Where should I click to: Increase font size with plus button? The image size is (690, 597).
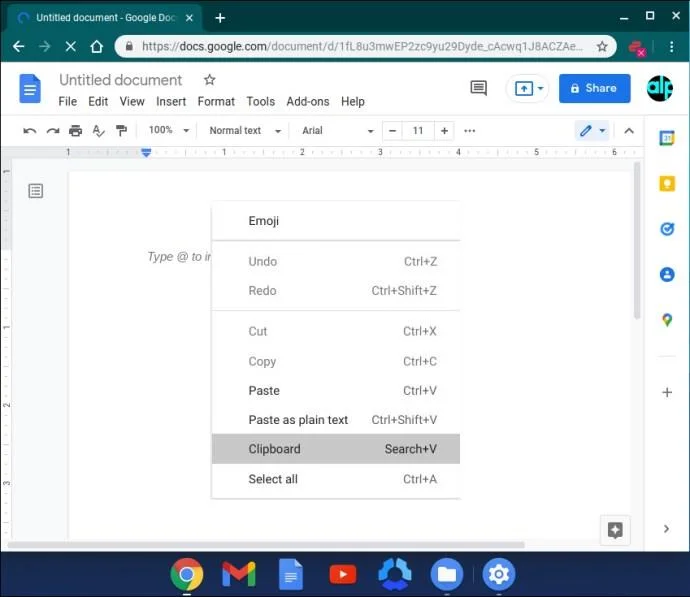[444, 131]
